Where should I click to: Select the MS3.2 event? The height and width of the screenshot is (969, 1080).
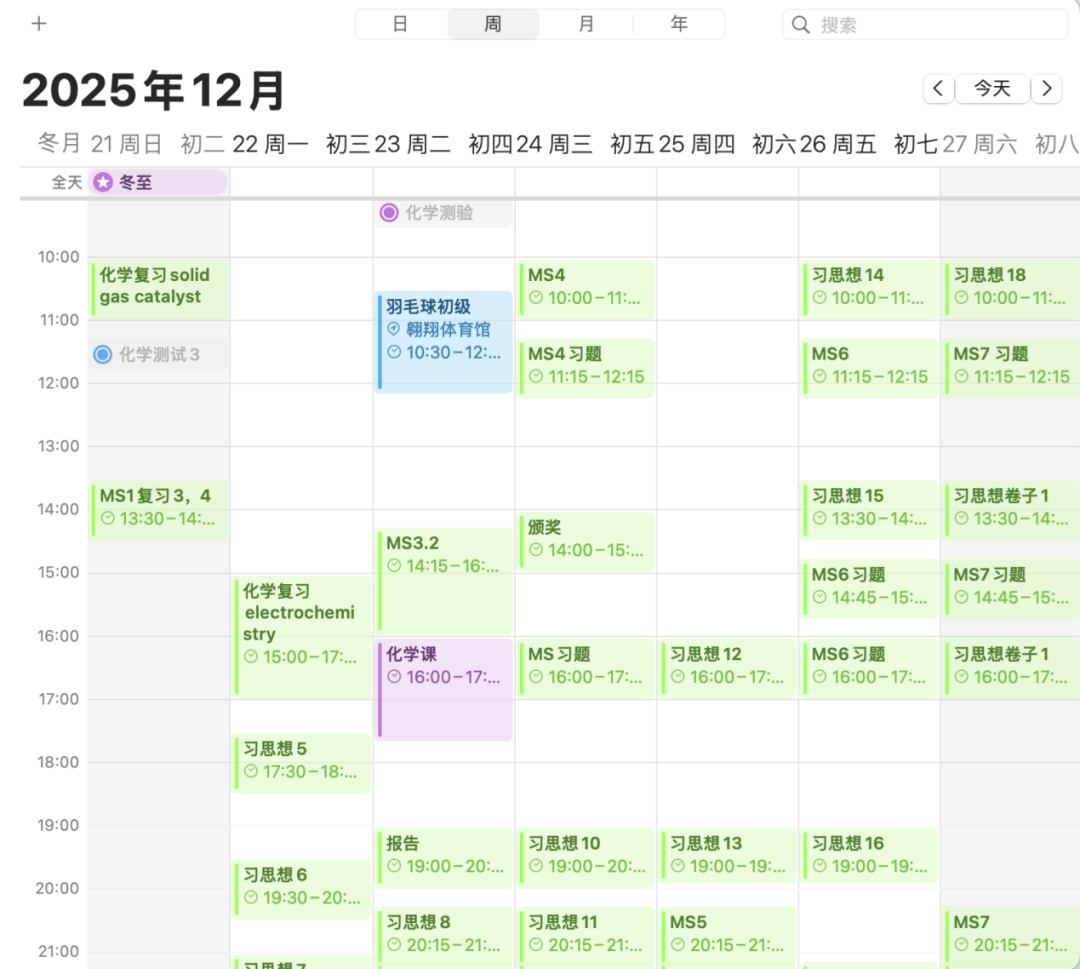point(444,581)
